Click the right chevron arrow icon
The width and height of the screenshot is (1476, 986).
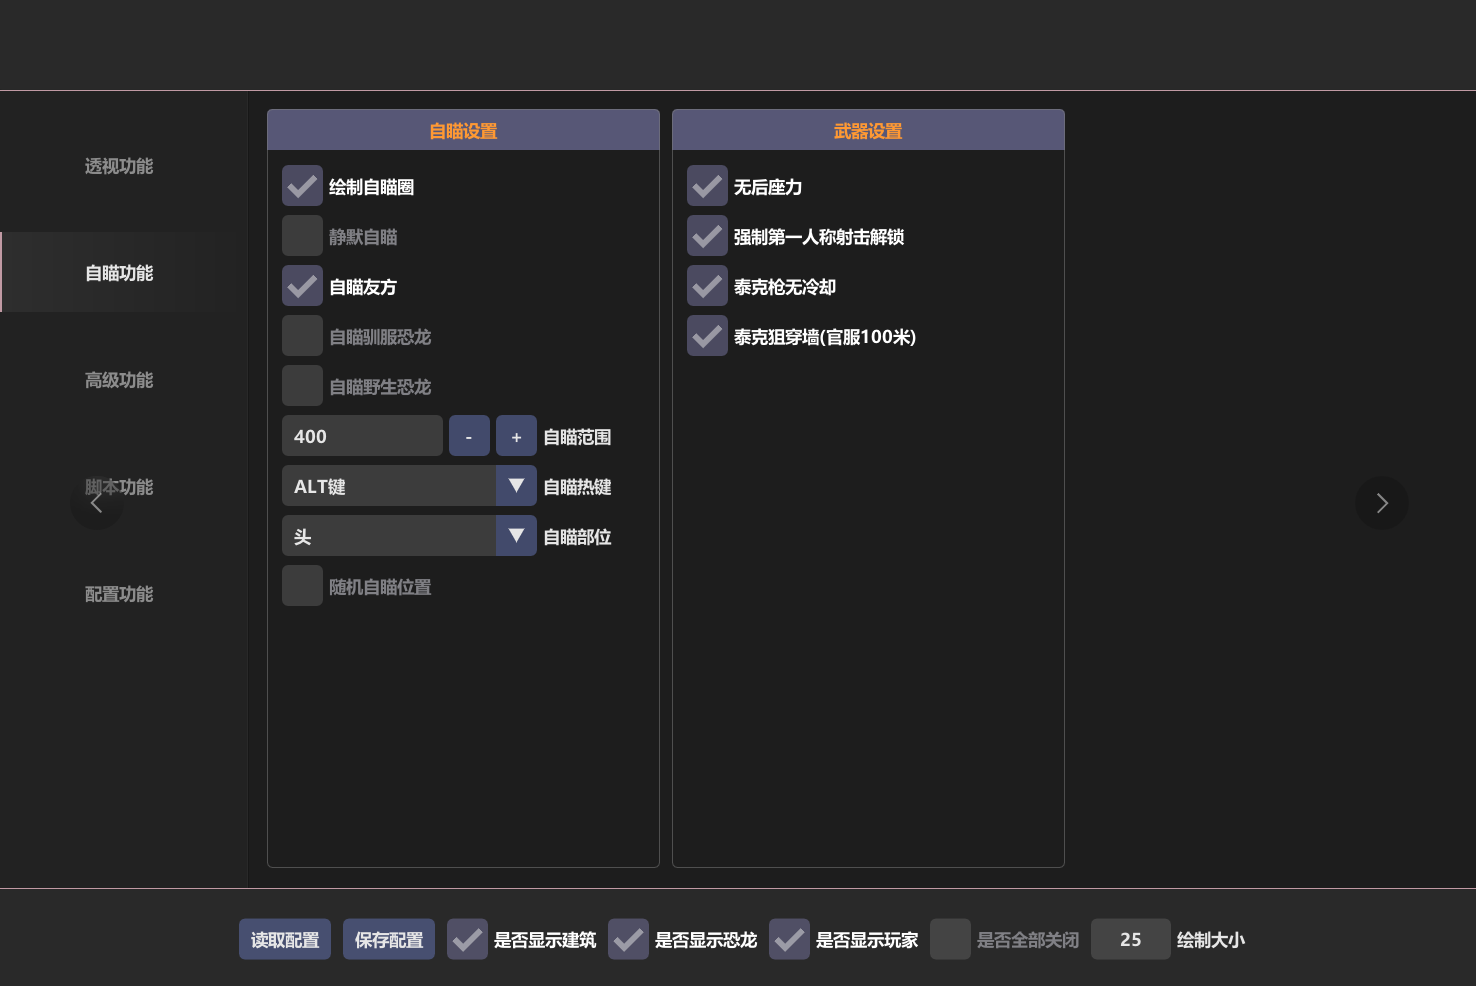[x=1382, y=503]
